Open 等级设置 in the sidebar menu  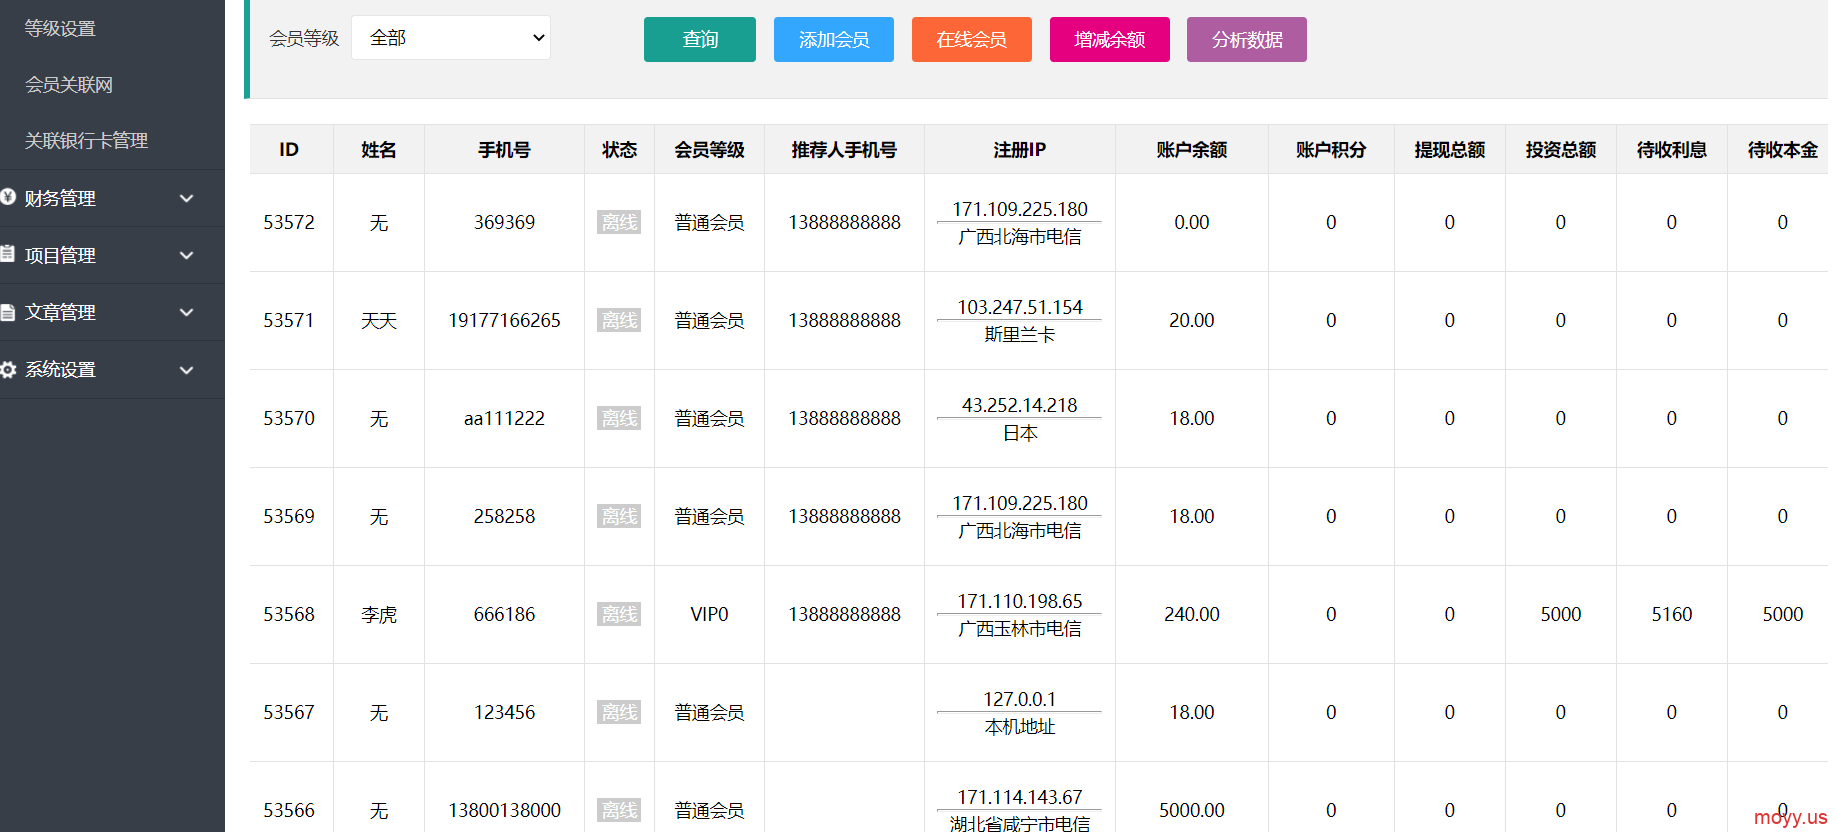click(60, 29)
